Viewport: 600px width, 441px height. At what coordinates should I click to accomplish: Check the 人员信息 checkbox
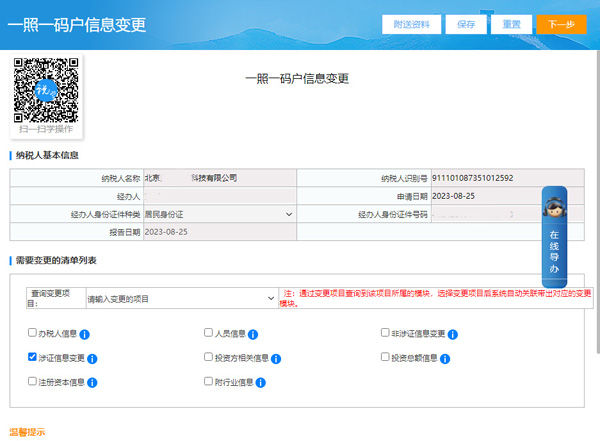[x=208, y=332]
